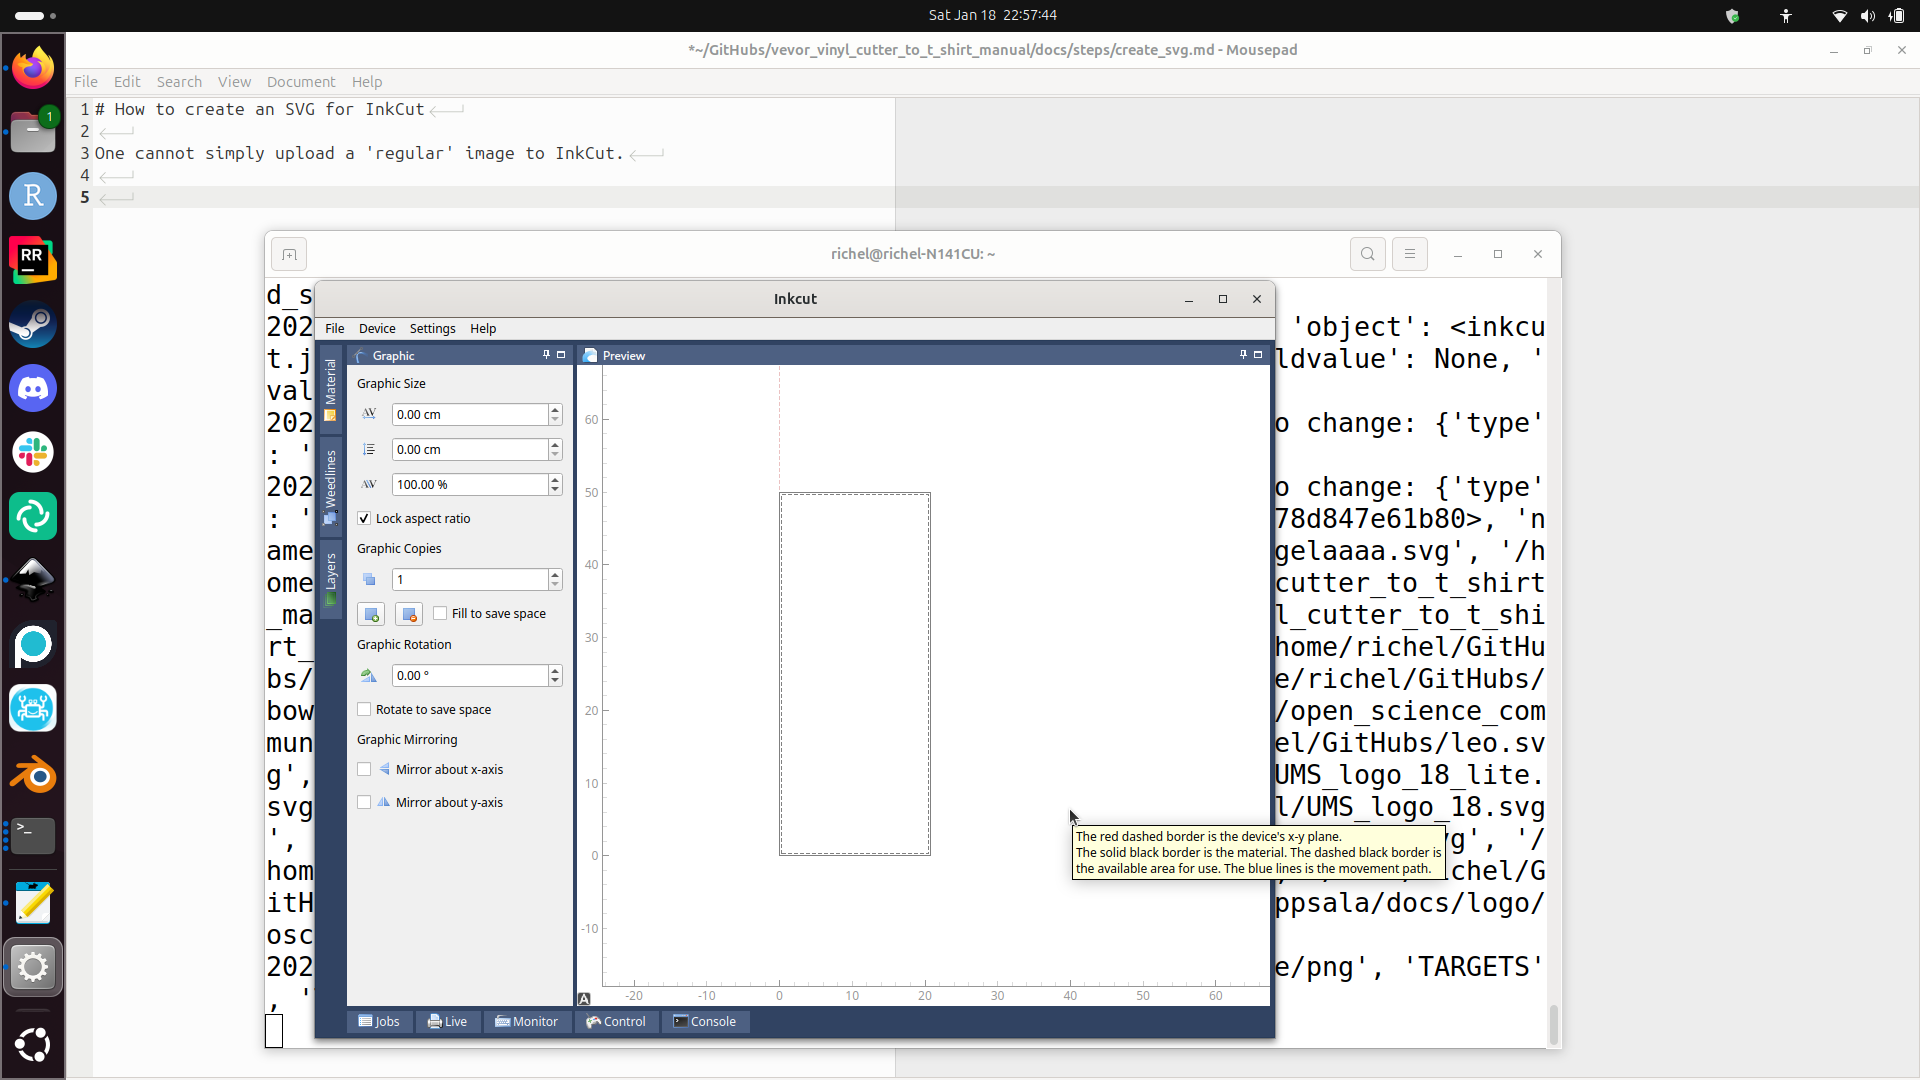The height and width of the screenshot is (1080, 1920).
Task: Float the Preview panel with maximize icon
Action: pyautogui.click(x=1258, y=355)
